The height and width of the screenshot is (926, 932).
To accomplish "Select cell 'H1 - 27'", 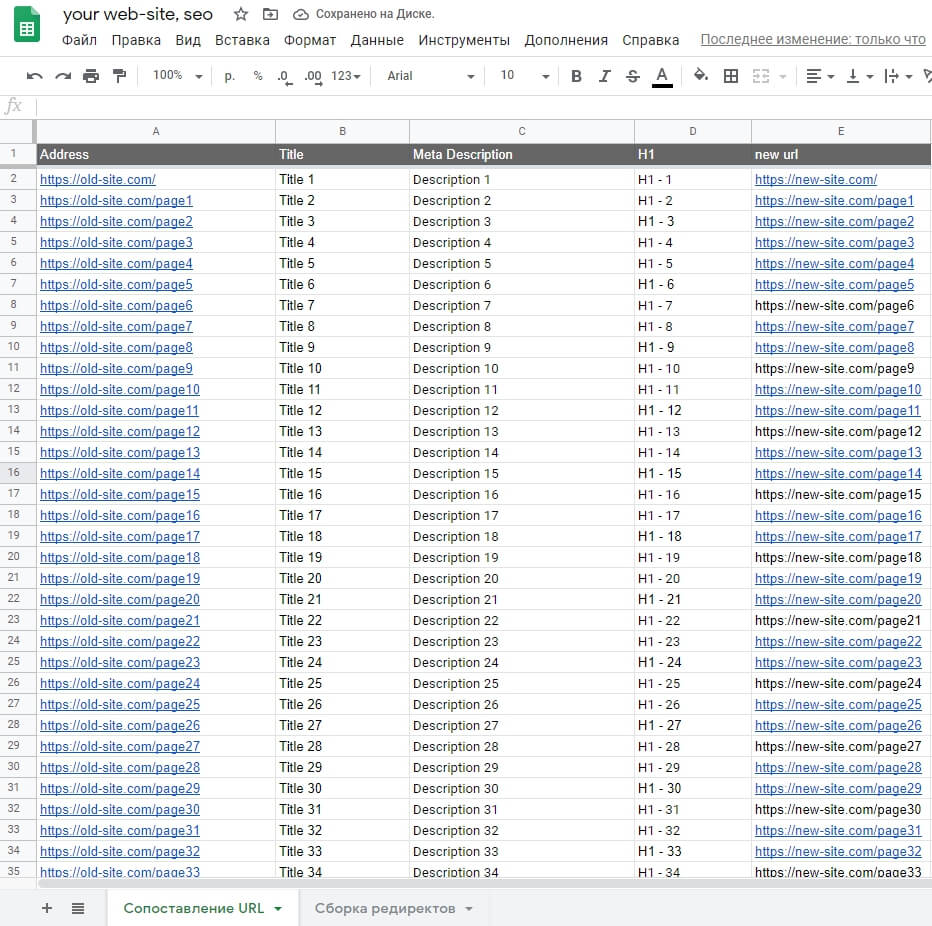I will click(x=692, y=726).
